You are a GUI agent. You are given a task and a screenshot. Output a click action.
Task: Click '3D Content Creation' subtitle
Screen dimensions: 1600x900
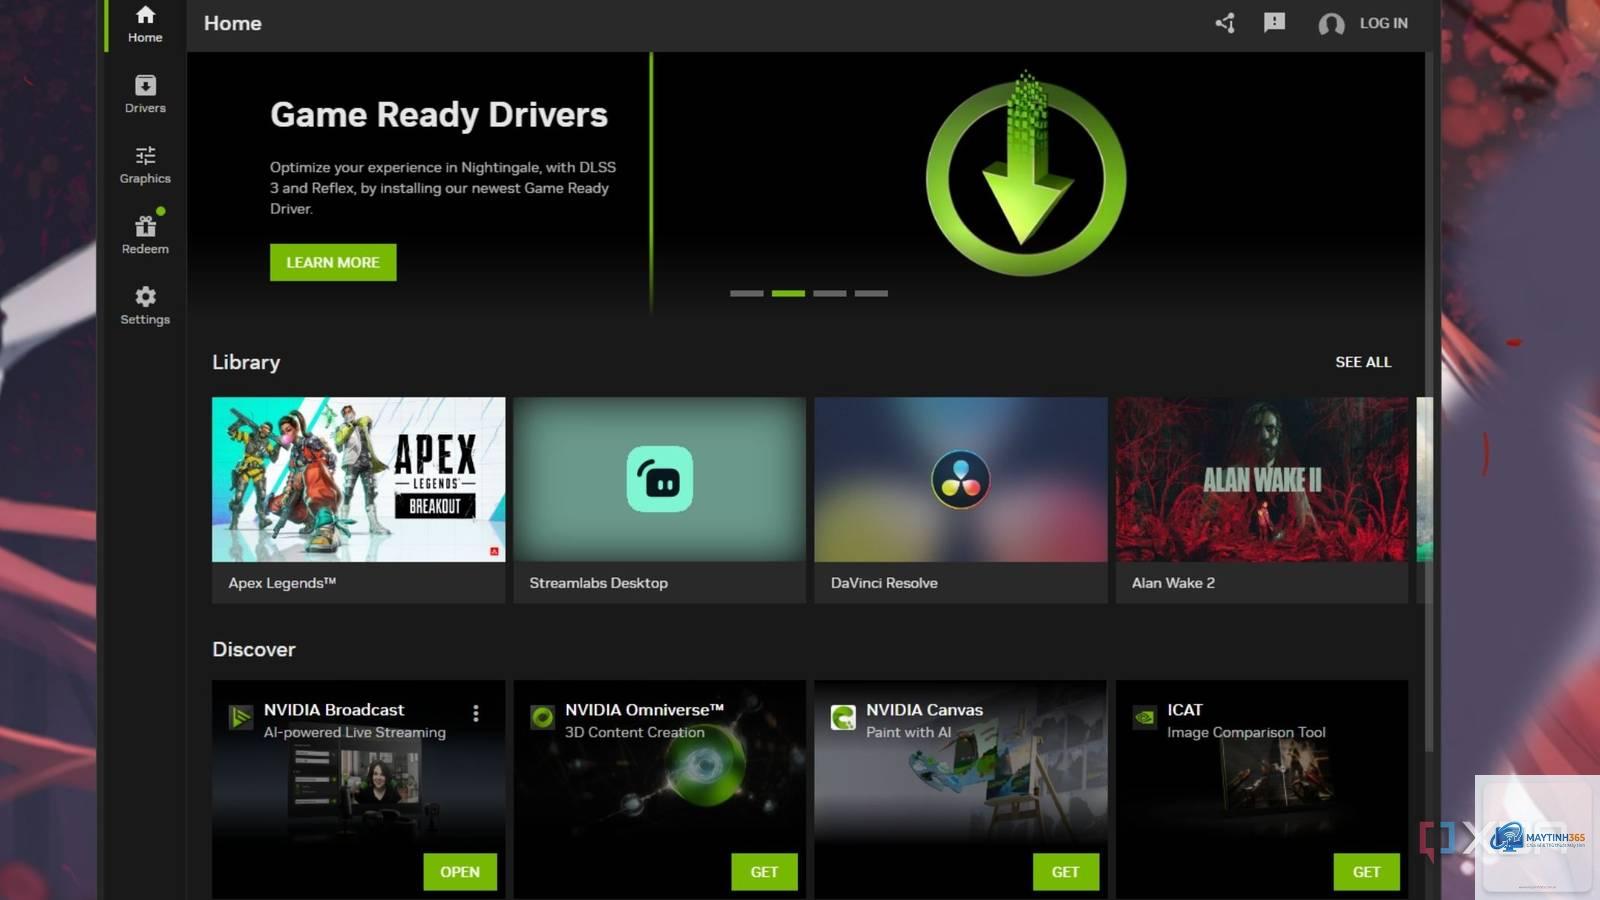(x=635, y=732)
